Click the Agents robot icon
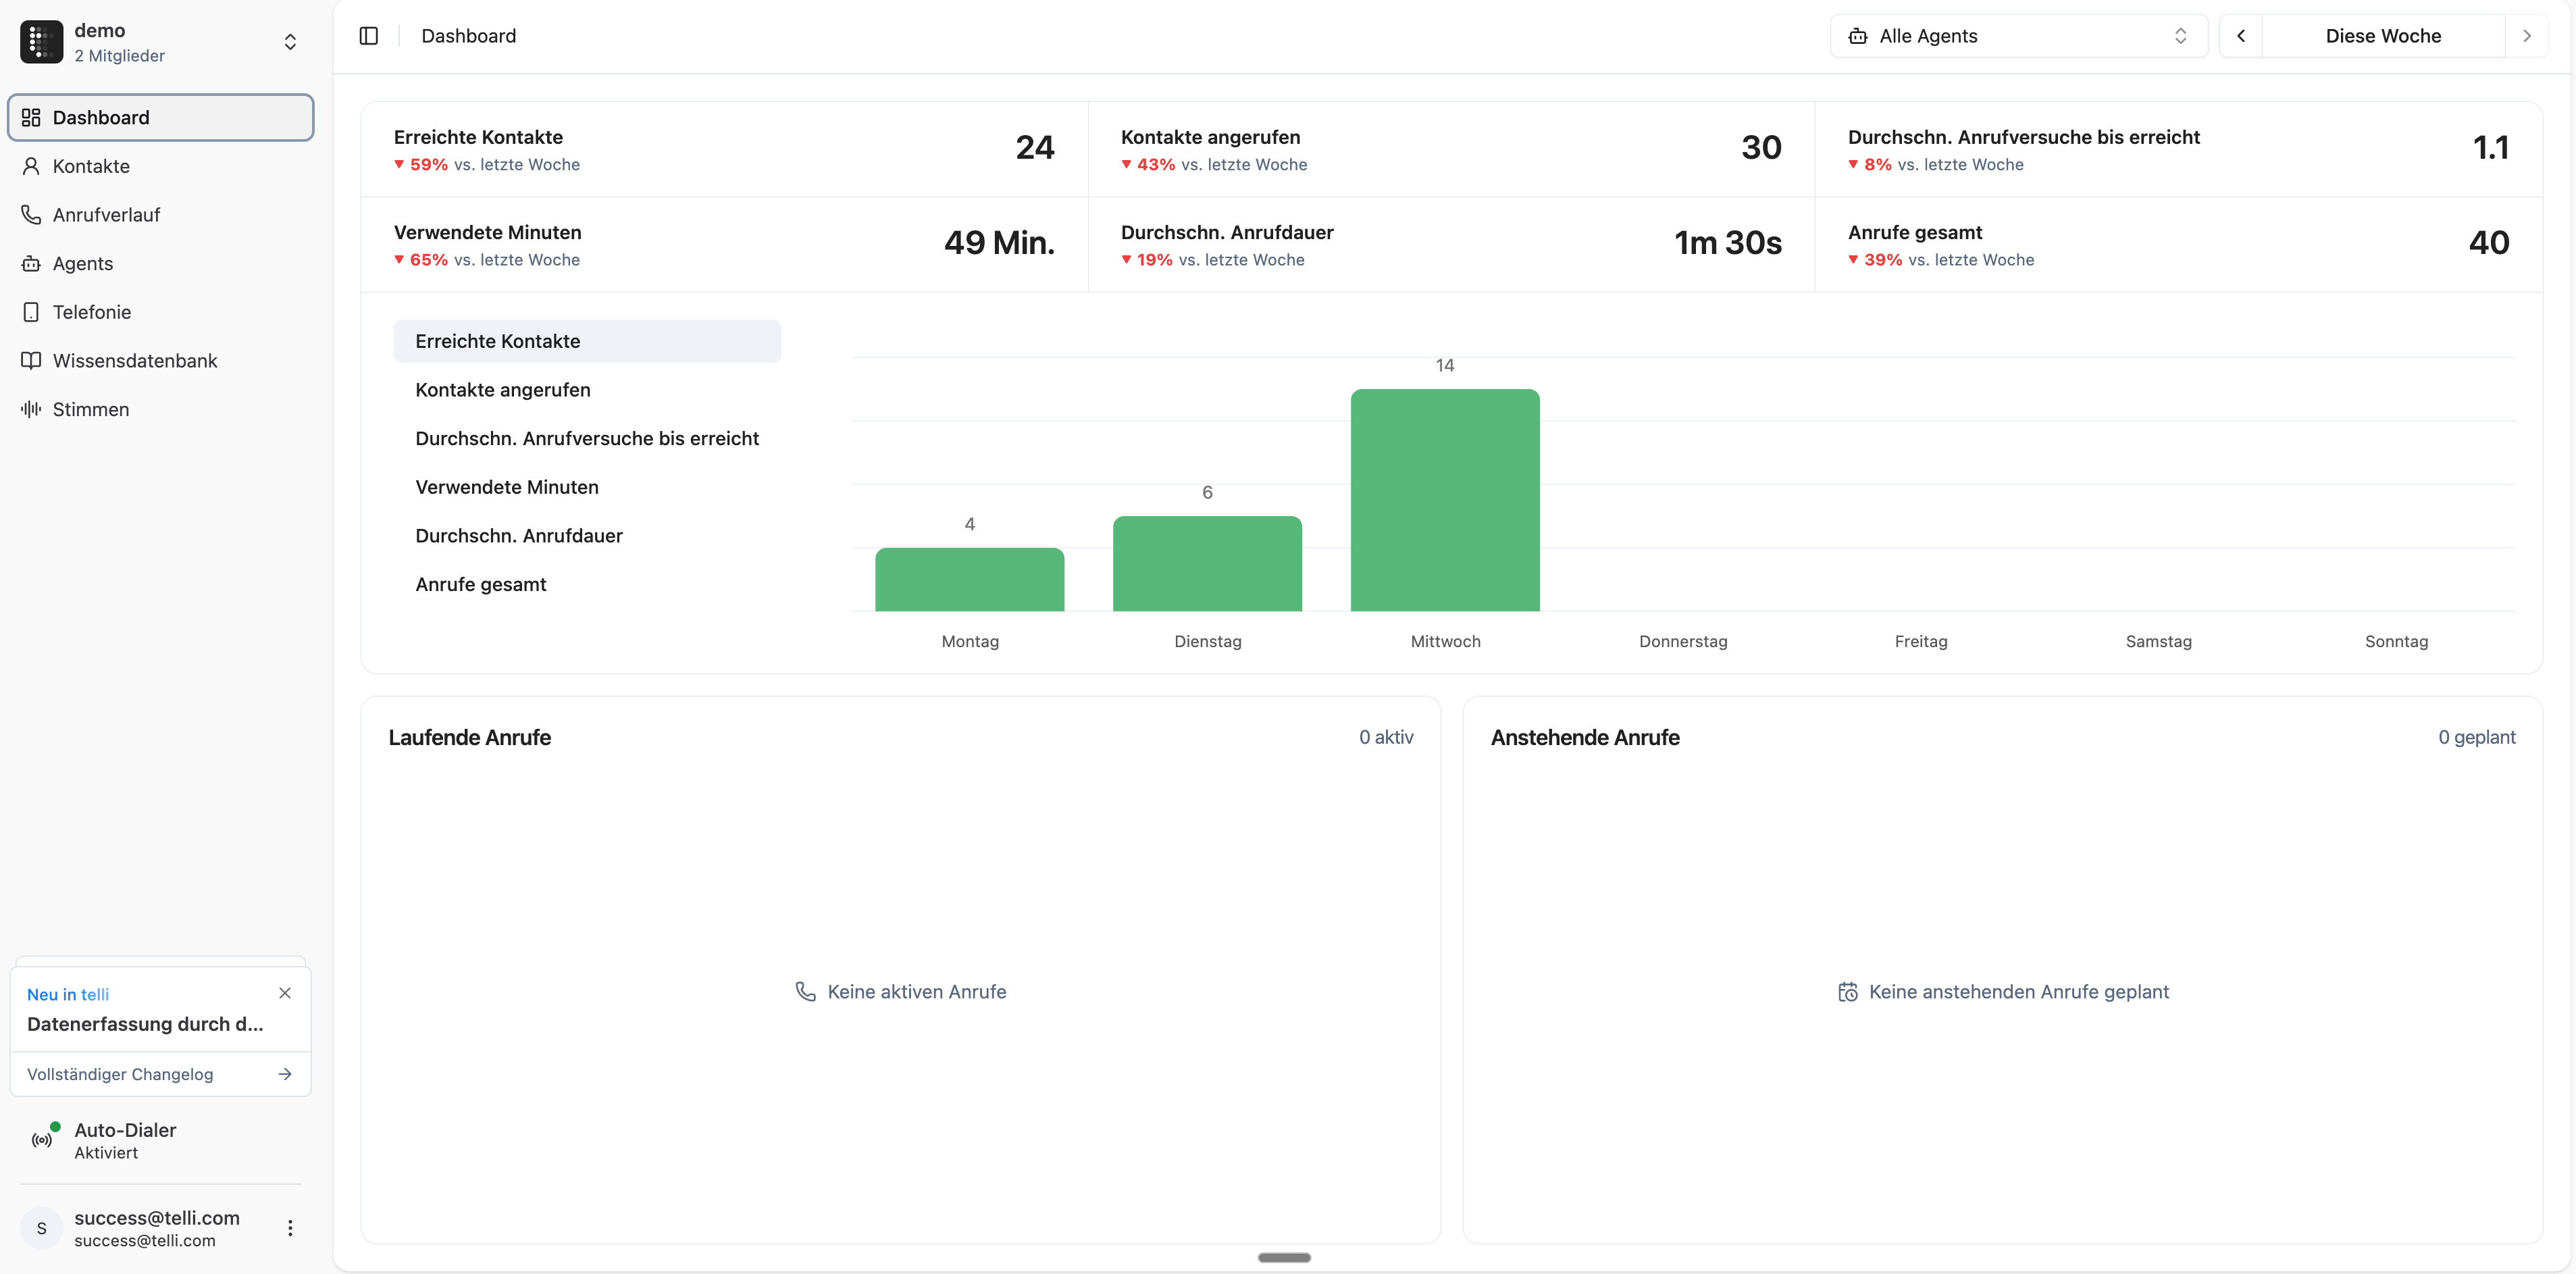The width and height of the screenshot is (2576, 1274). coord(31,264)
